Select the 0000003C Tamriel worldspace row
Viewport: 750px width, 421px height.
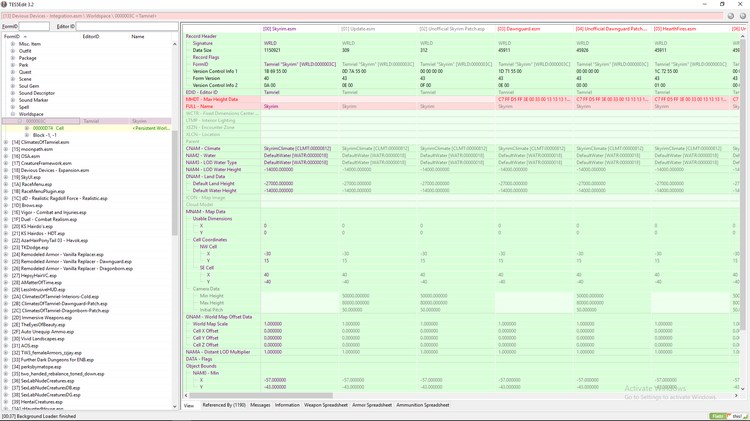point(86,122)
